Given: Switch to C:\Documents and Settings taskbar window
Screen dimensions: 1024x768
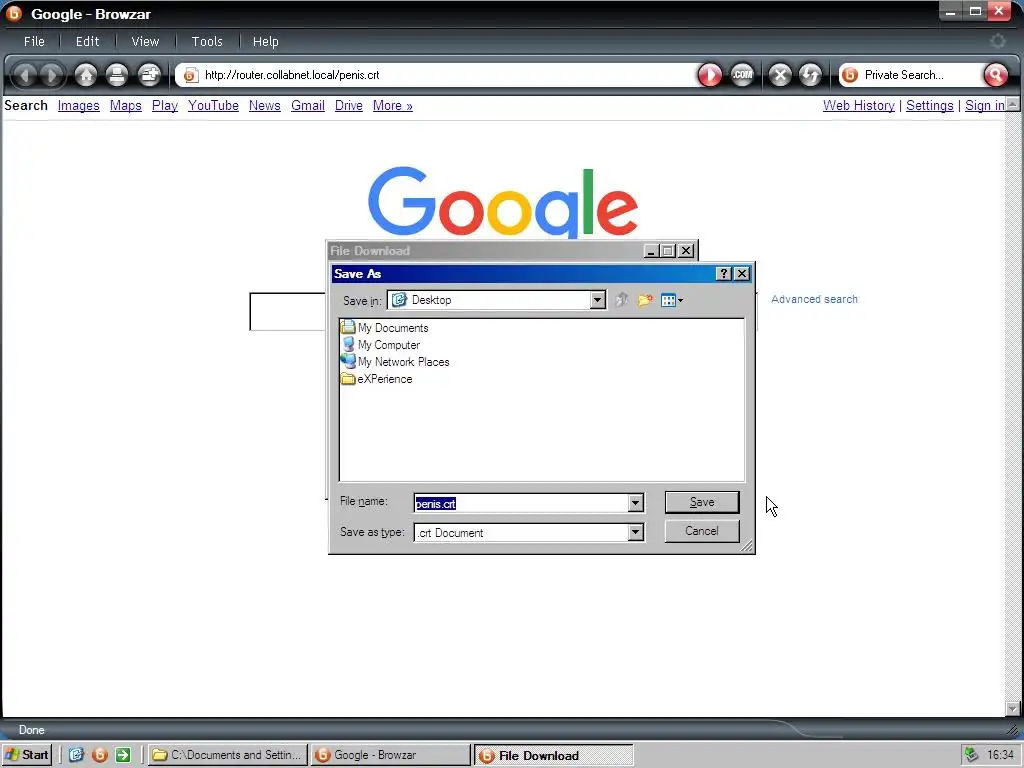Looking at the screenshot, I should pyautogui.click(x=227, y=755).
